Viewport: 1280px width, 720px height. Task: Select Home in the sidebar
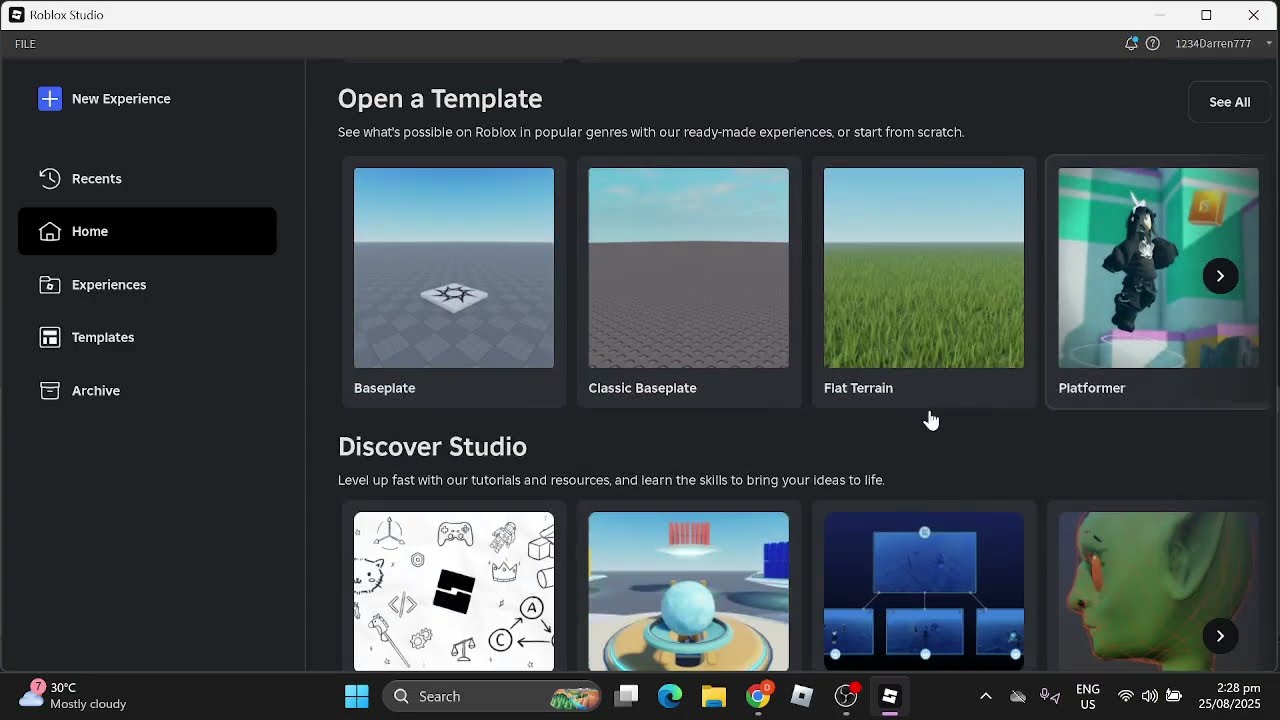pyautogui.click(x=147, y=231)
